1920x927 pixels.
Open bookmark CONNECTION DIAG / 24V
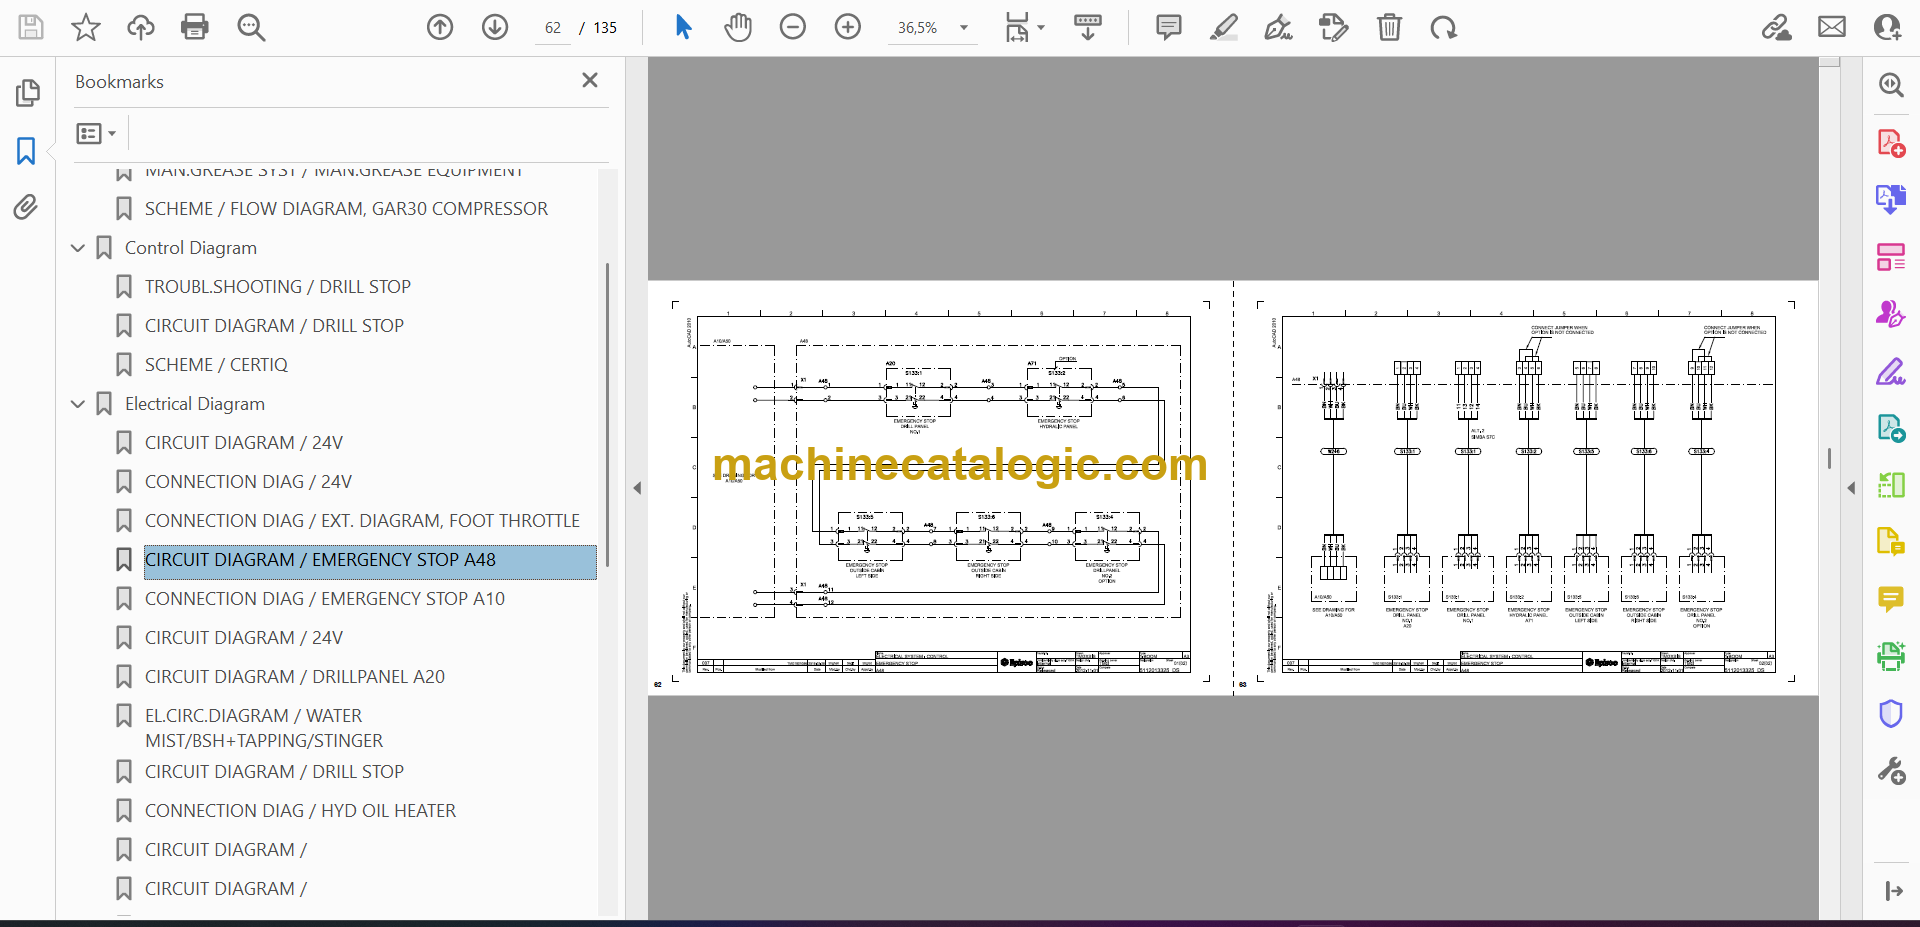point(248,482)
